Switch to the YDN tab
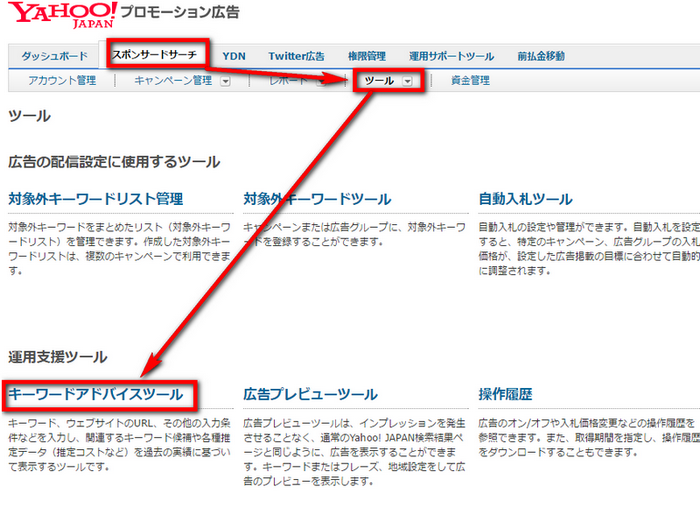Screen dimensions: 700x522 coord(234,56)
